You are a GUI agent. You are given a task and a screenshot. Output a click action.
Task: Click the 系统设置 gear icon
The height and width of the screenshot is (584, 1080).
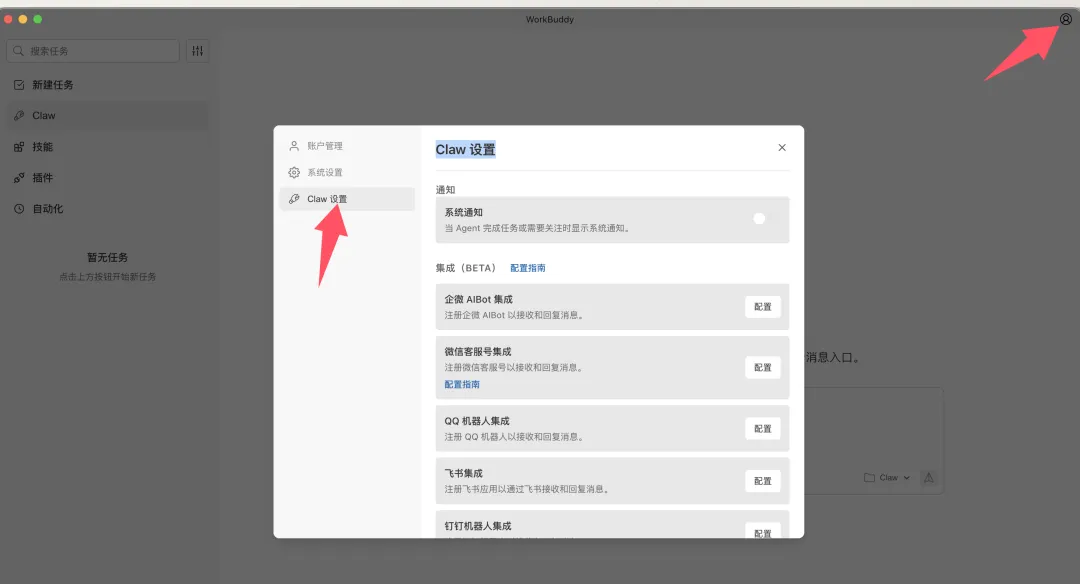pyautogui.click(x=294, y=172)
